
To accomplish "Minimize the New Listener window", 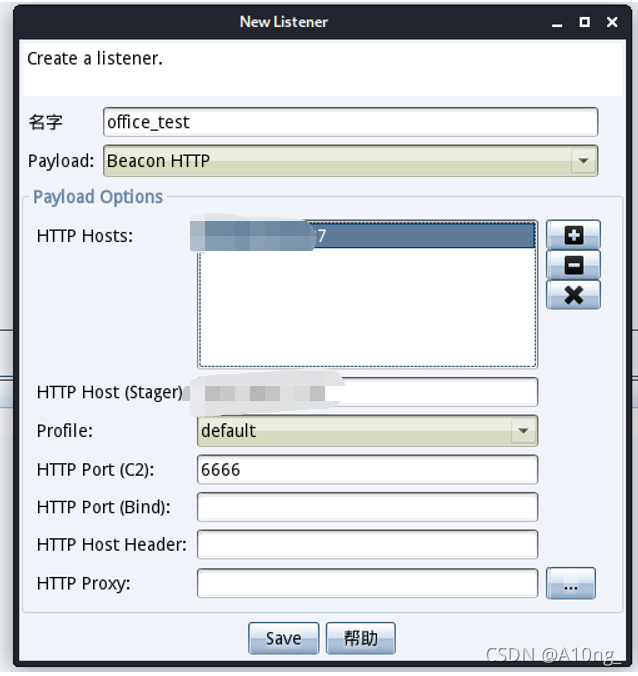I will (557, 22).
